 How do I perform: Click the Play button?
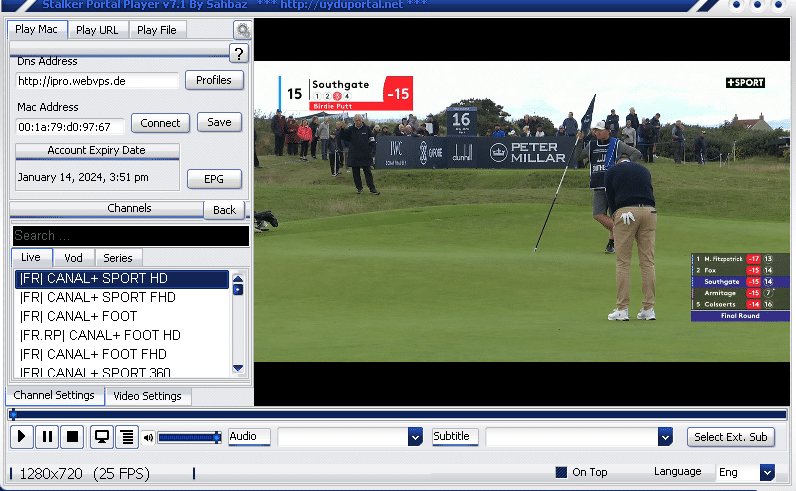tap(22, 437)
